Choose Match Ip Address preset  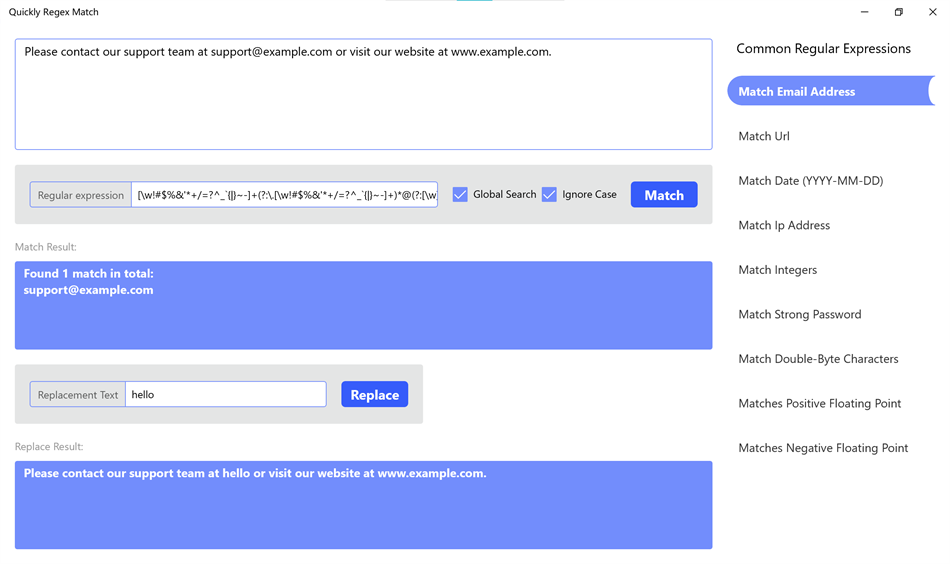click(x=783, y=225)
